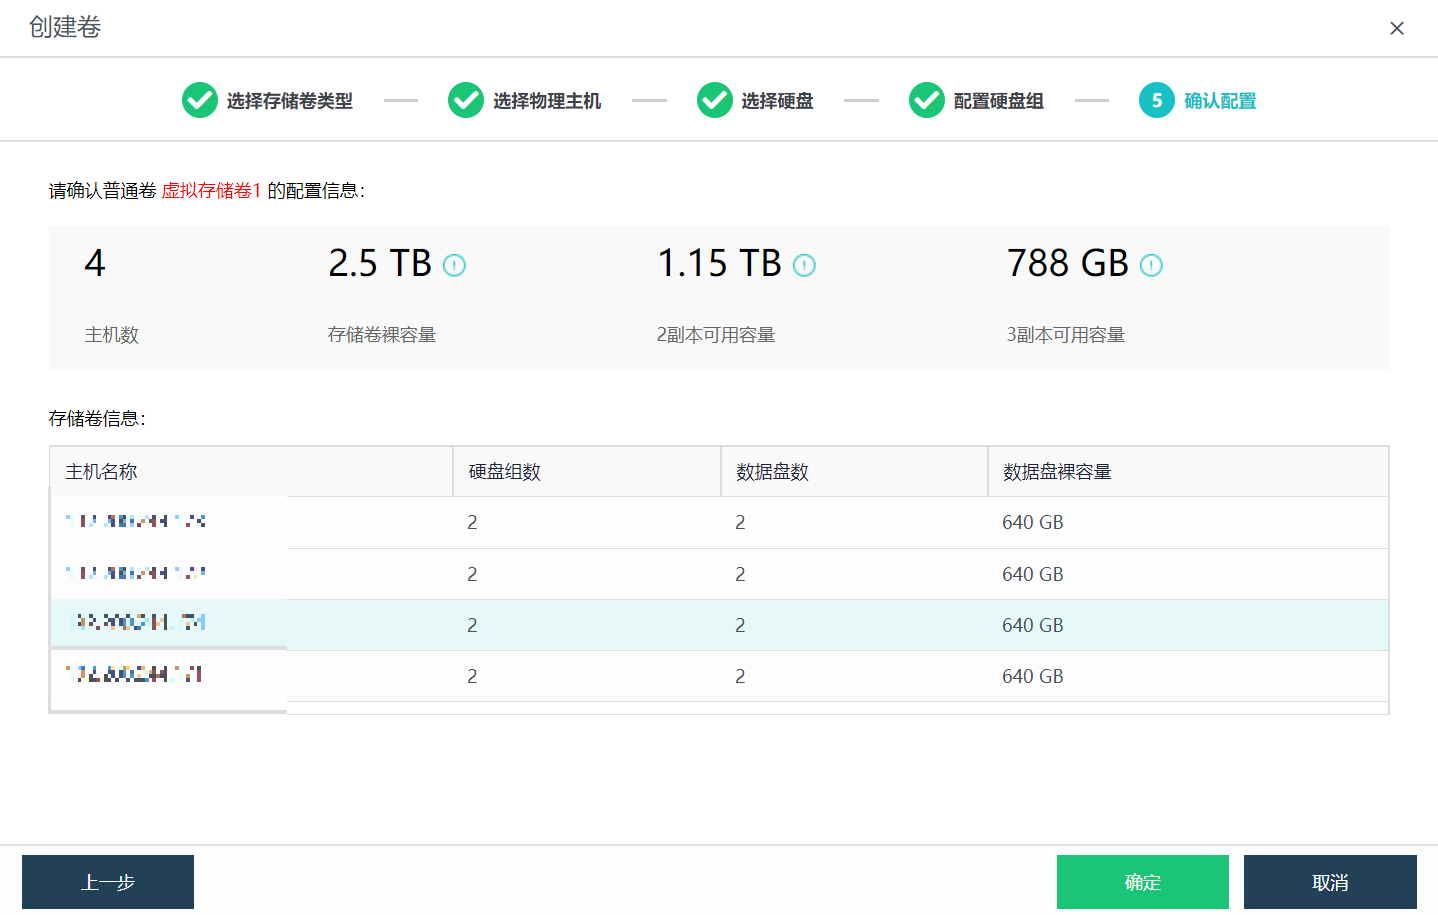Image resolution: width=1438 pixels, height=915 pixels.
Task: Click the info icon next to 2.5 TB
Action: coord(454,265)
